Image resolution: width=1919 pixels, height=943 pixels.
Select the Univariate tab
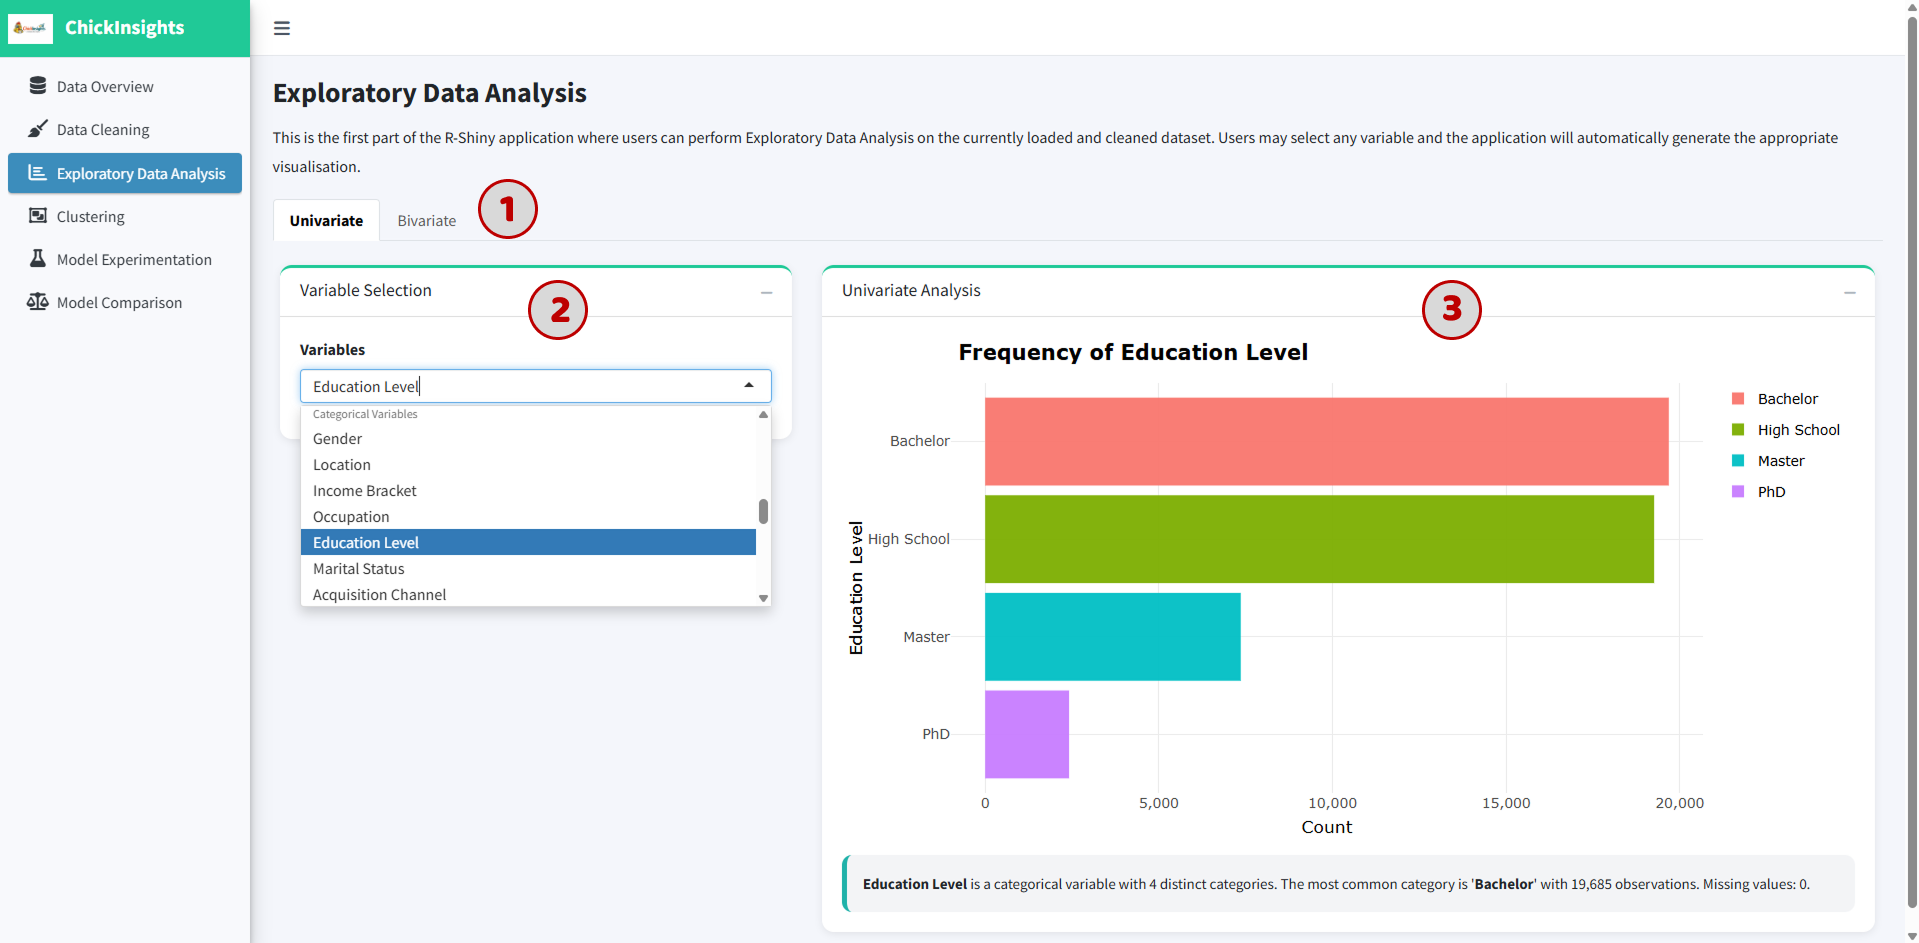[326, 221]
